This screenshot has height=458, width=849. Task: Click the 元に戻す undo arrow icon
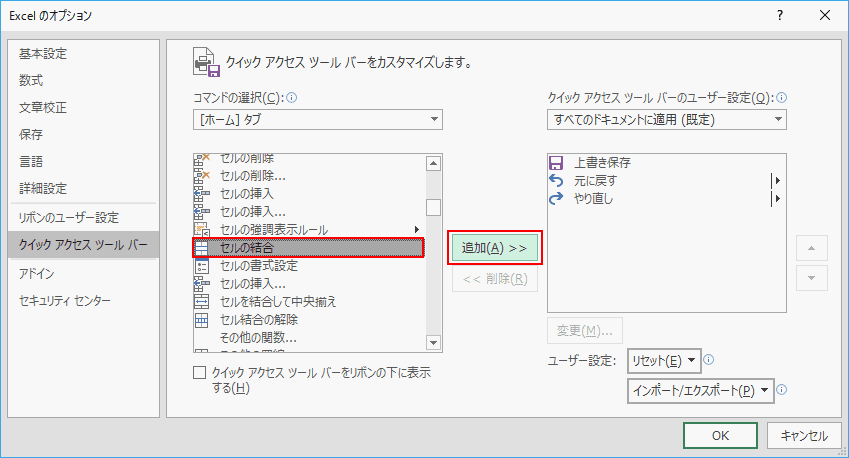(556, 180)
